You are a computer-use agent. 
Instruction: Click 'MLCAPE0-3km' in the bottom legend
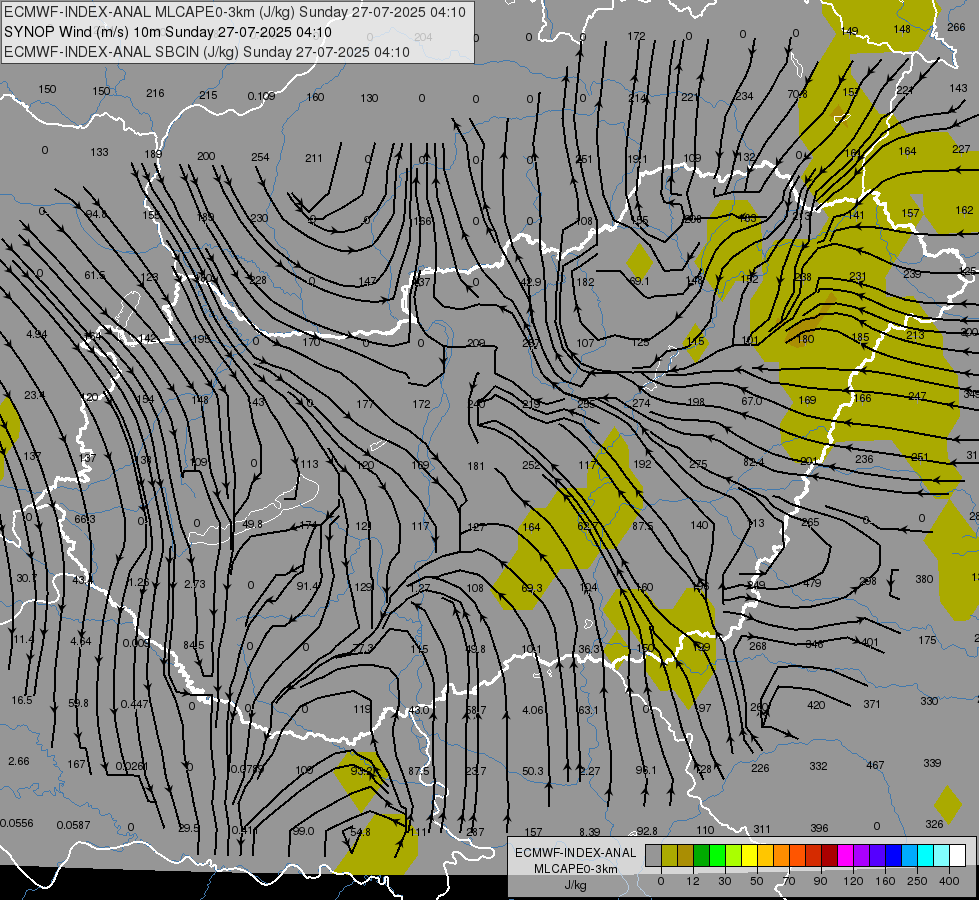coord(575,869)
